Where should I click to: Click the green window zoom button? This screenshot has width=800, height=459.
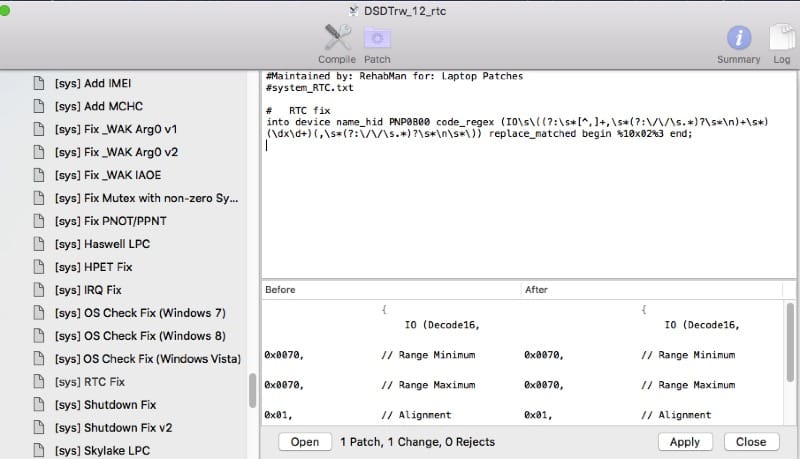point(6,10)
